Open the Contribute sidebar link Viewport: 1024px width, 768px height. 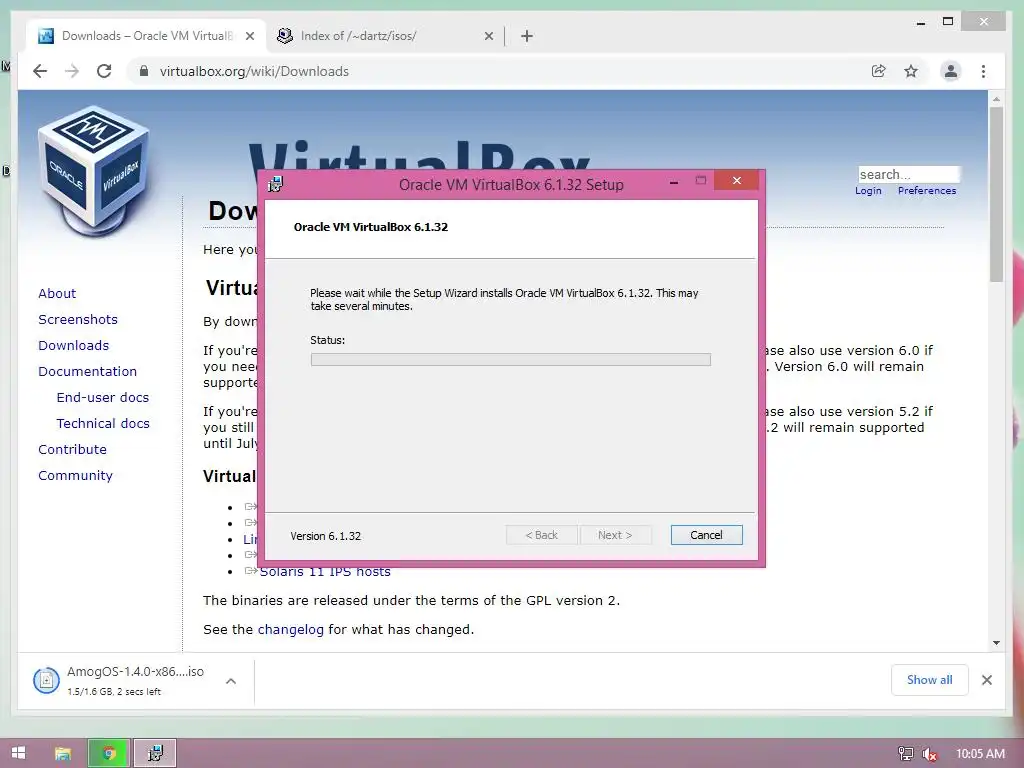(x=72, y=450)
